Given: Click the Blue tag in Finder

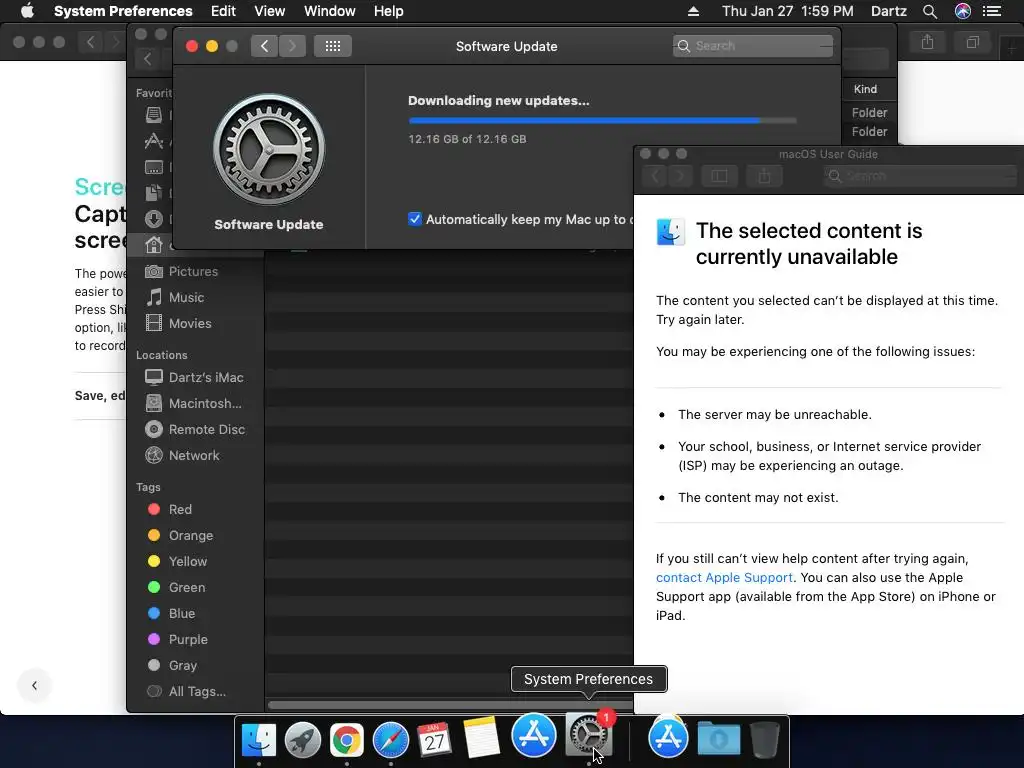Looking at the screenshot, I should tap(182, 614).
